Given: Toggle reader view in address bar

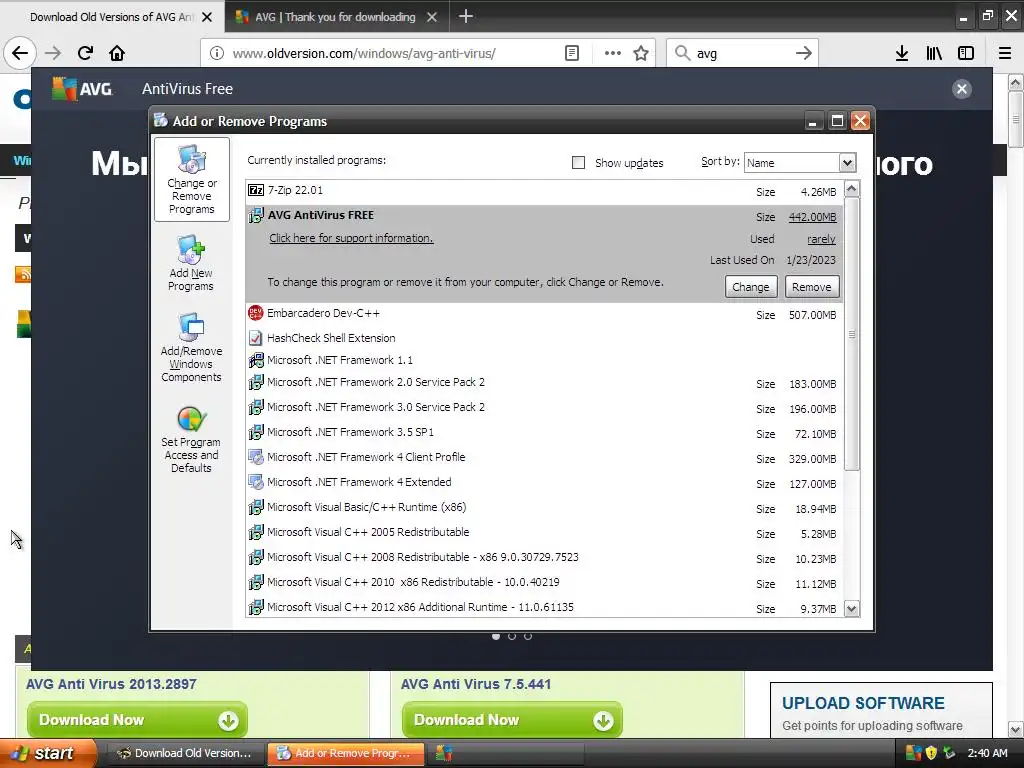Looking at the screenshot, I should (571, 53).
